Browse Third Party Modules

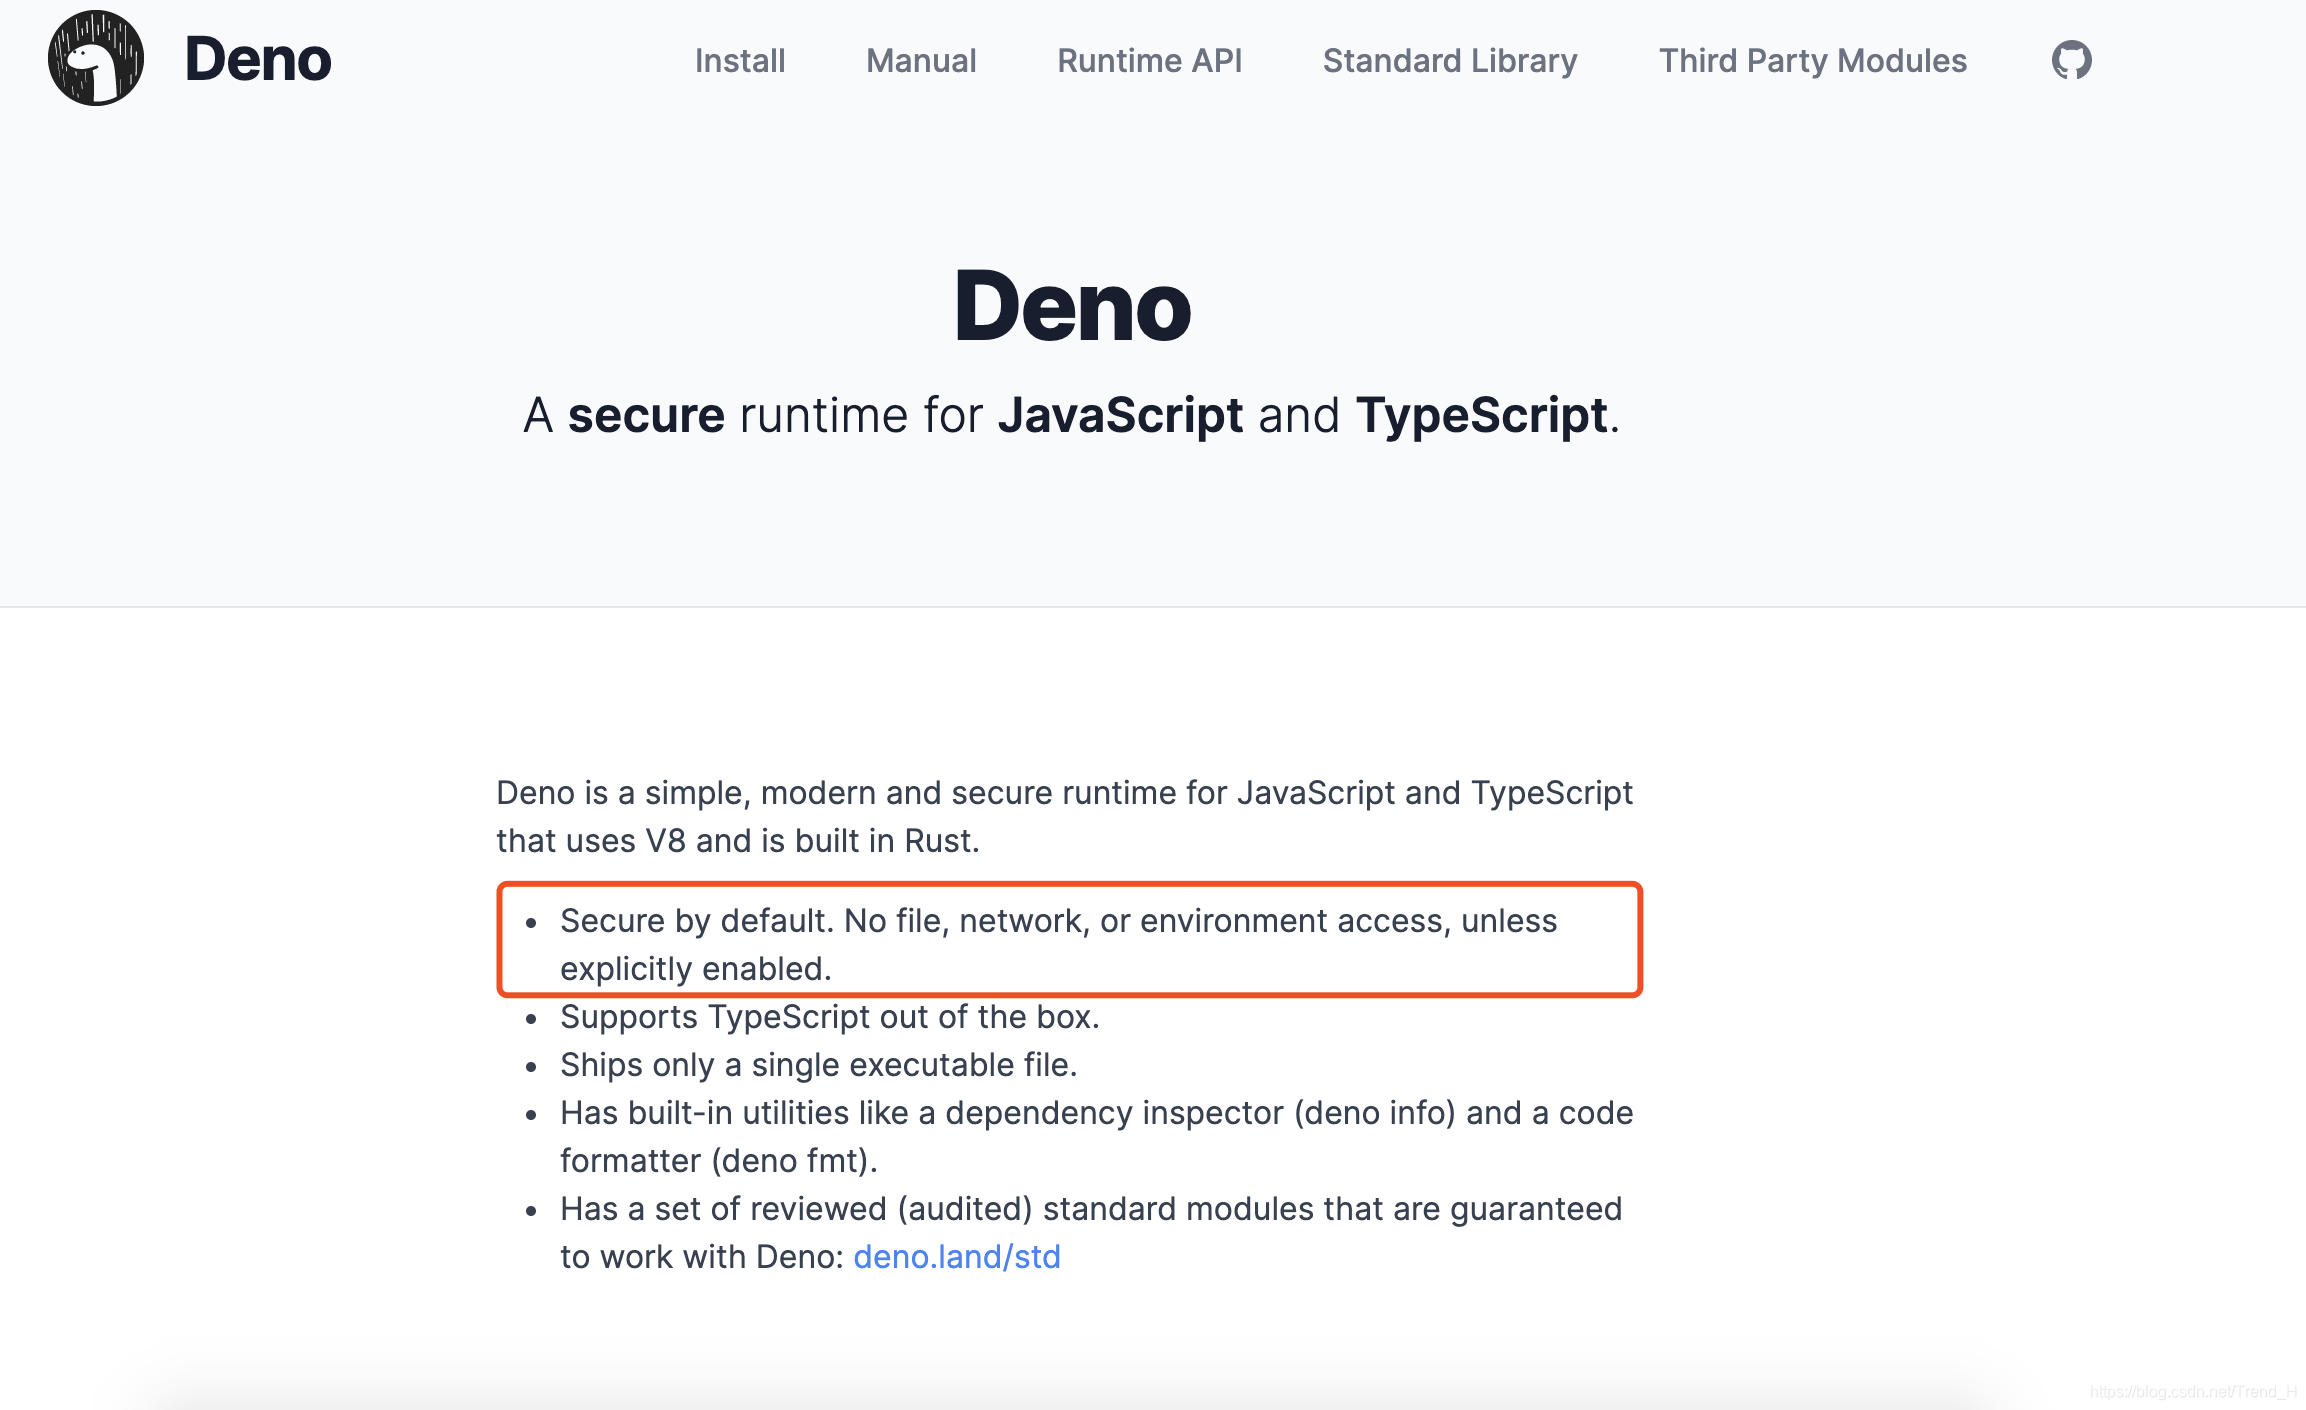point(1813,61)
